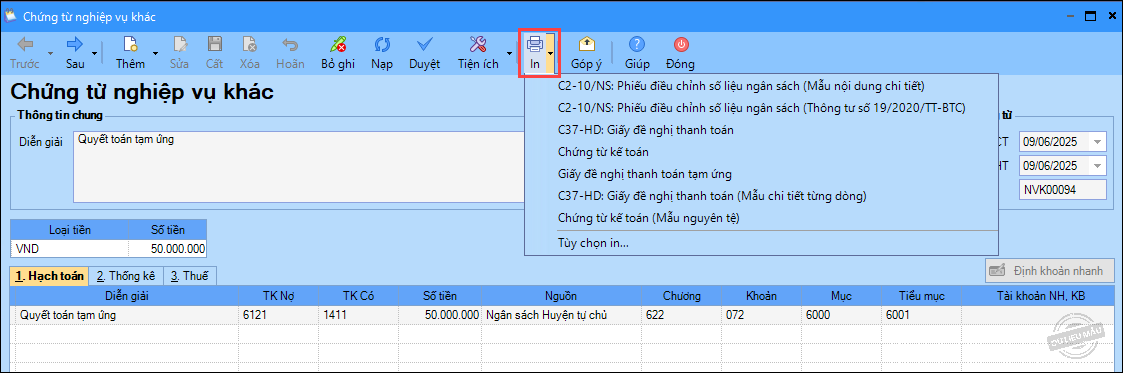
Task: Toggle the In print dropdown arrow
Action: [550, 54]
